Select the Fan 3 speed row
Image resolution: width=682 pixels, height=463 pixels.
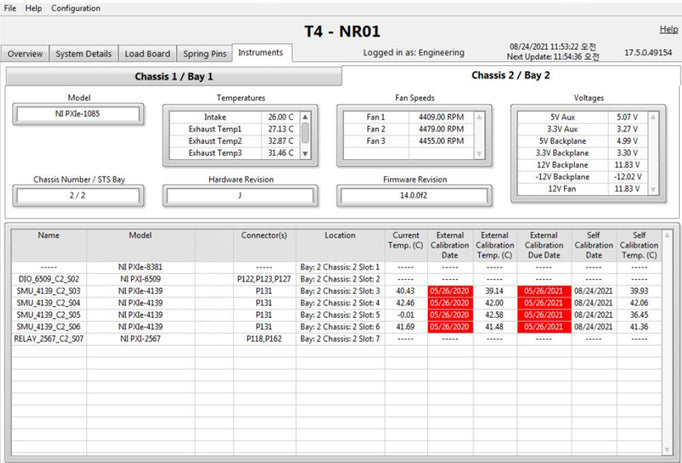click(408, 141)
